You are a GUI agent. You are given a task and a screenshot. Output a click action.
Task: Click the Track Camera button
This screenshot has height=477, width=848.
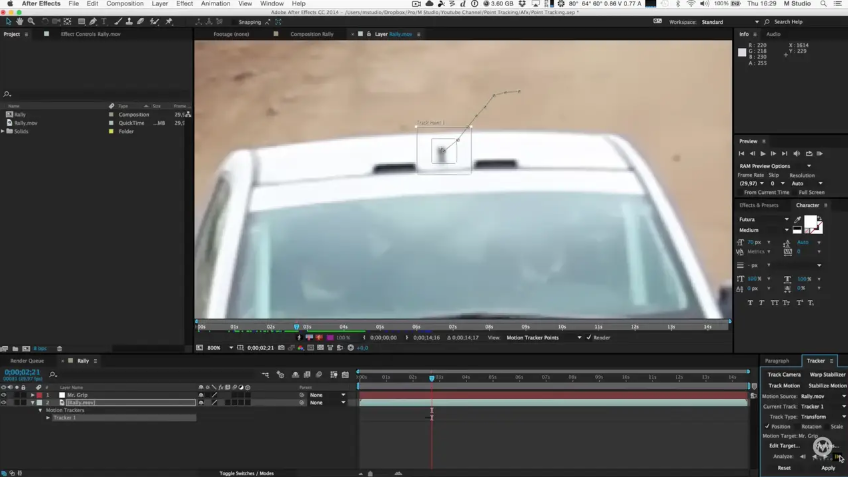coord(784,374)
